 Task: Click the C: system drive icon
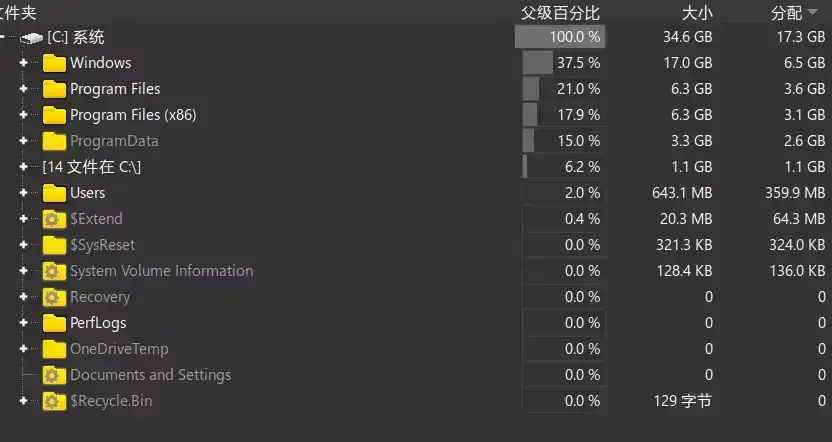click(x=31, y=38)
